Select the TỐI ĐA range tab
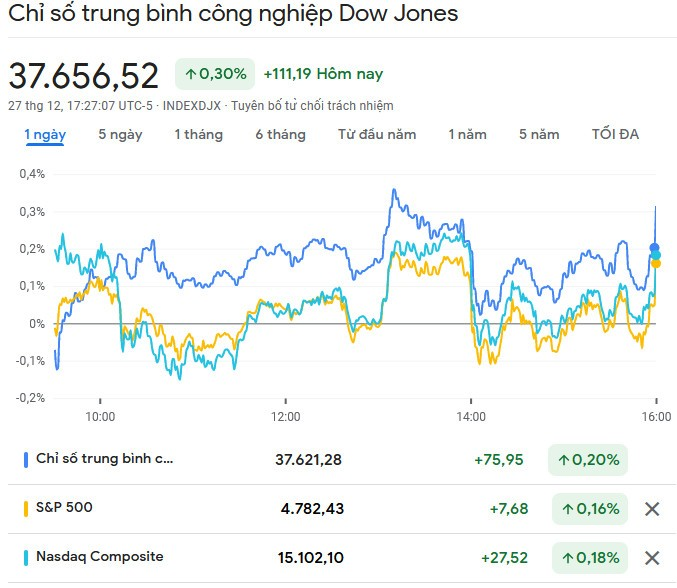 click(615, 135)
